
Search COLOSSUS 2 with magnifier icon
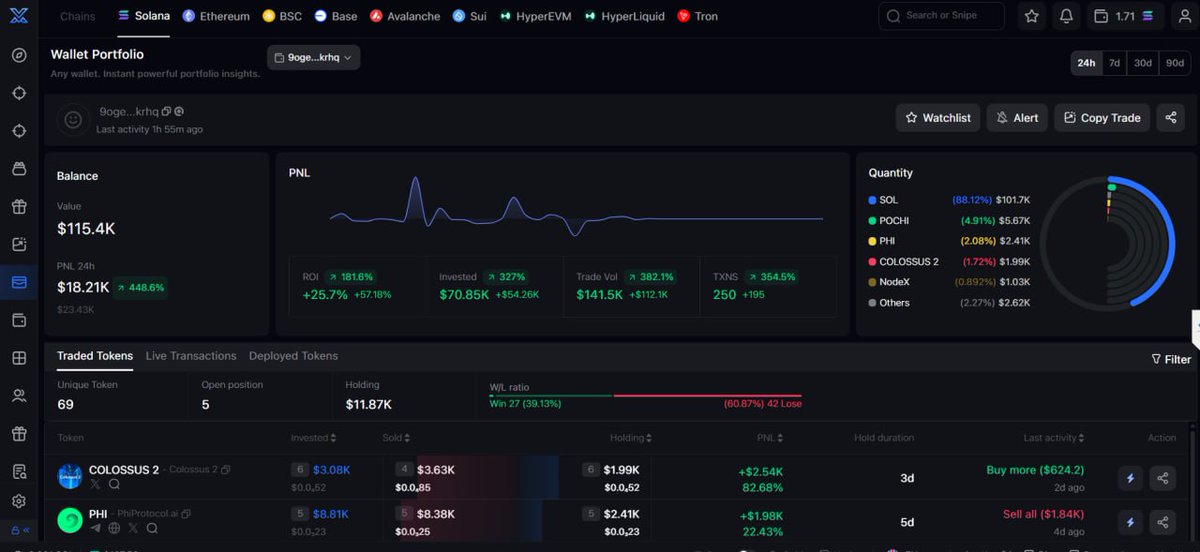click(114, 484)
